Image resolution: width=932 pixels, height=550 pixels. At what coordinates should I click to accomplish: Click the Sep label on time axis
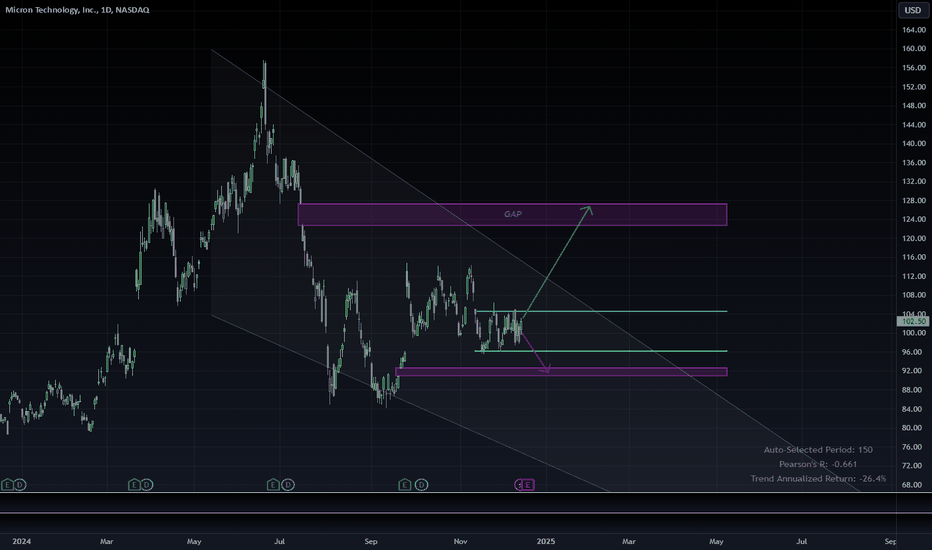pyautogui.click(x=371, y=541)
